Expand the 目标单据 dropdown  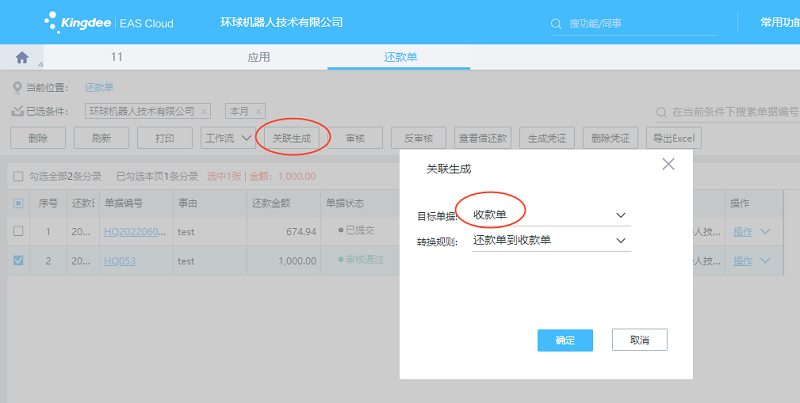(620, 215)
